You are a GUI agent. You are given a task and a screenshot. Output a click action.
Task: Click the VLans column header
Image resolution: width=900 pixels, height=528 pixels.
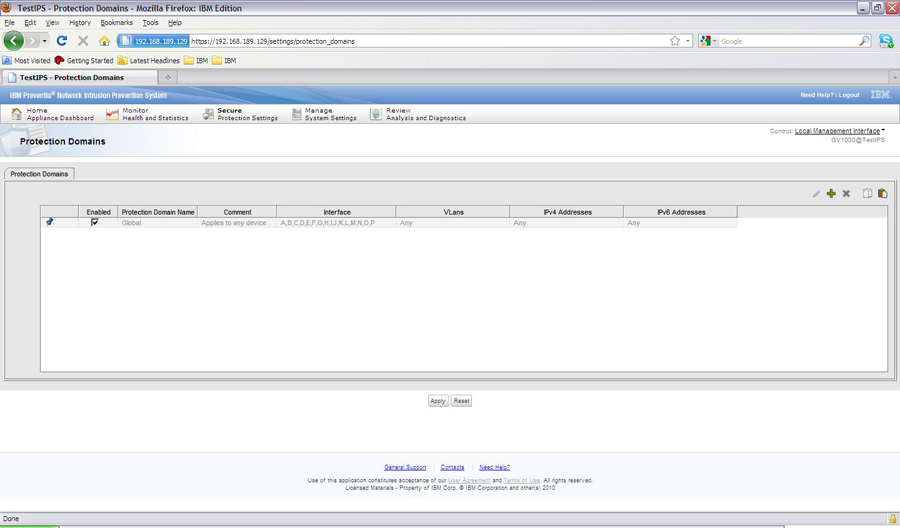453,212
